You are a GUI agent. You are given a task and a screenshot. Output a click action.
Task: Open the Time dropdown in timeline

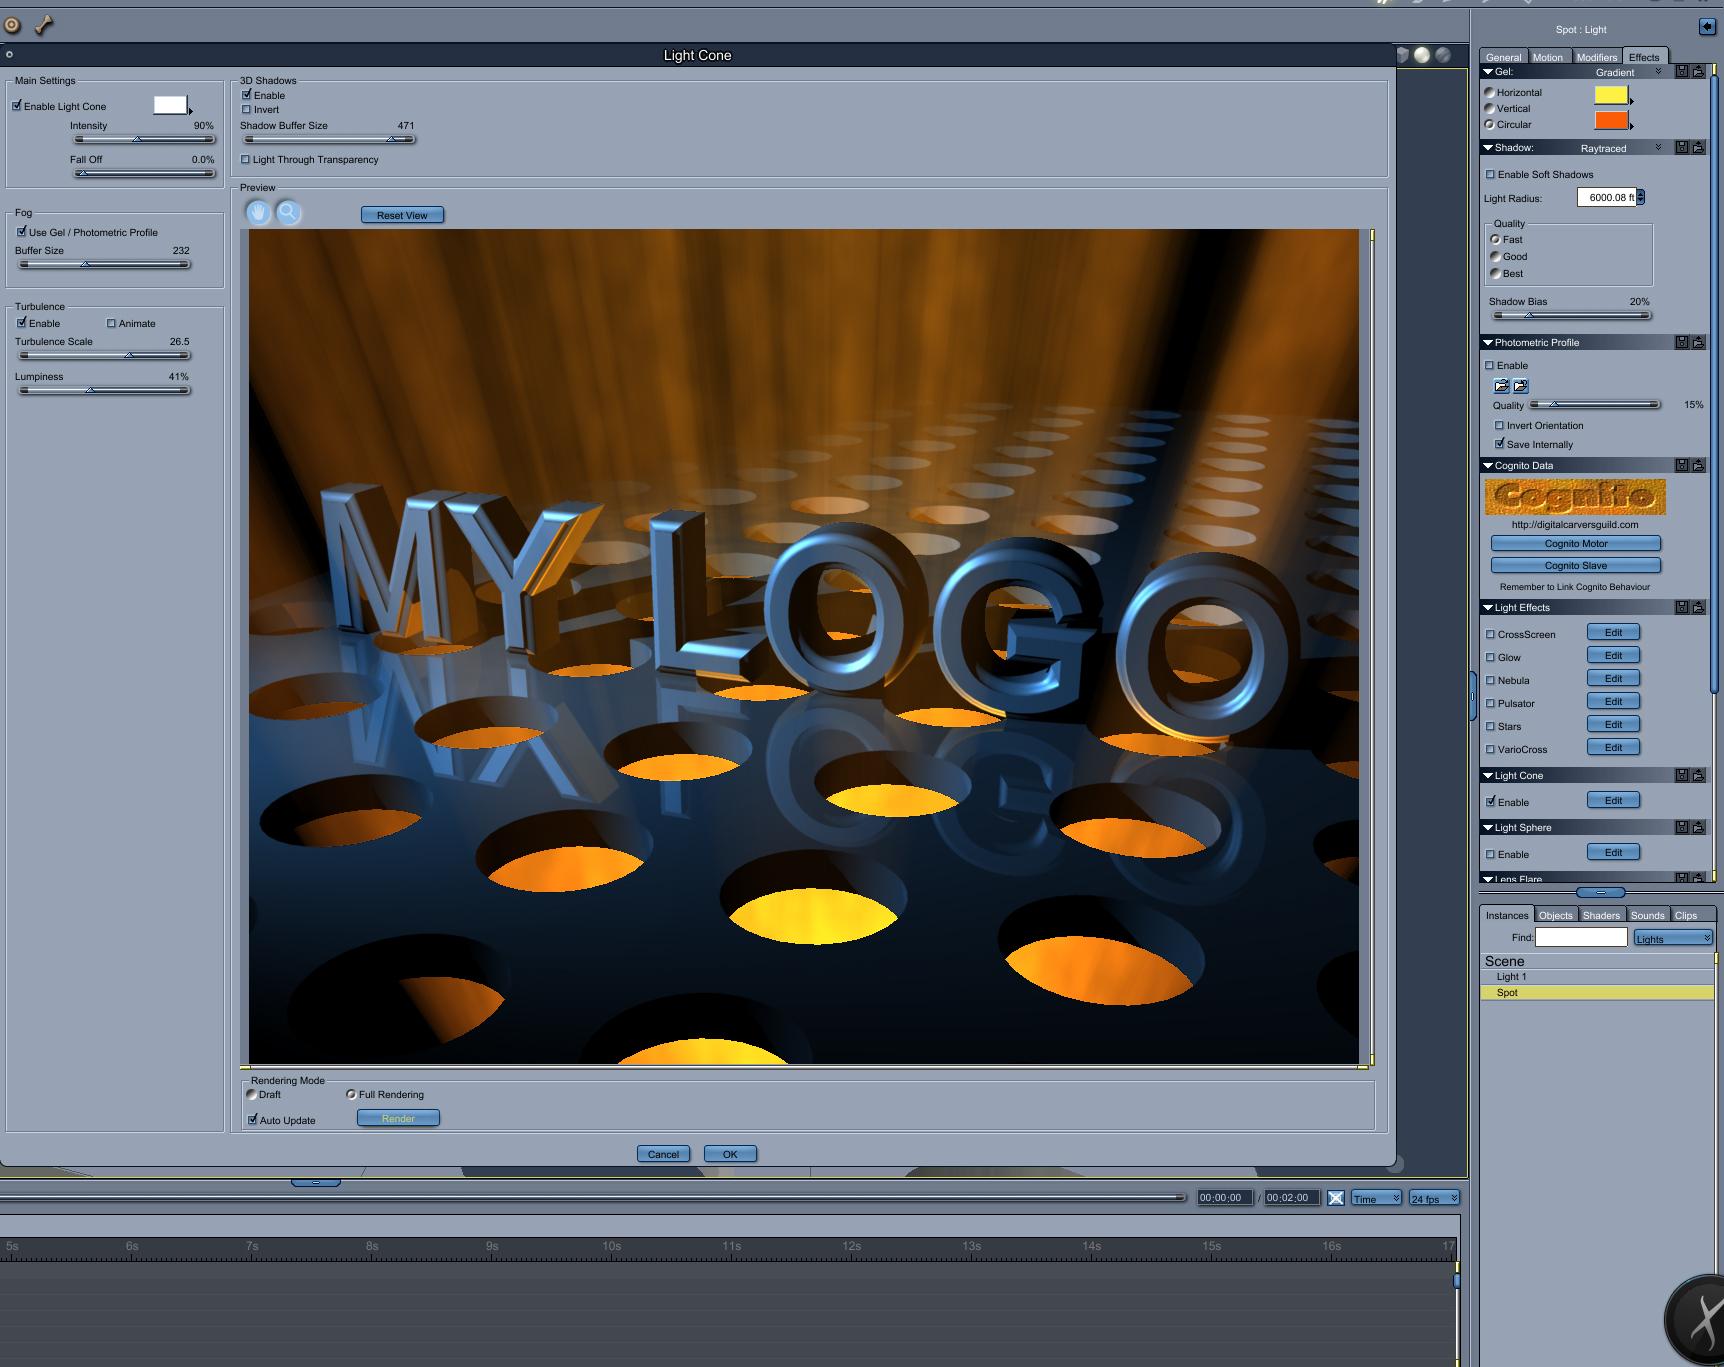pyautogui.click(x=1376, y=1198)
